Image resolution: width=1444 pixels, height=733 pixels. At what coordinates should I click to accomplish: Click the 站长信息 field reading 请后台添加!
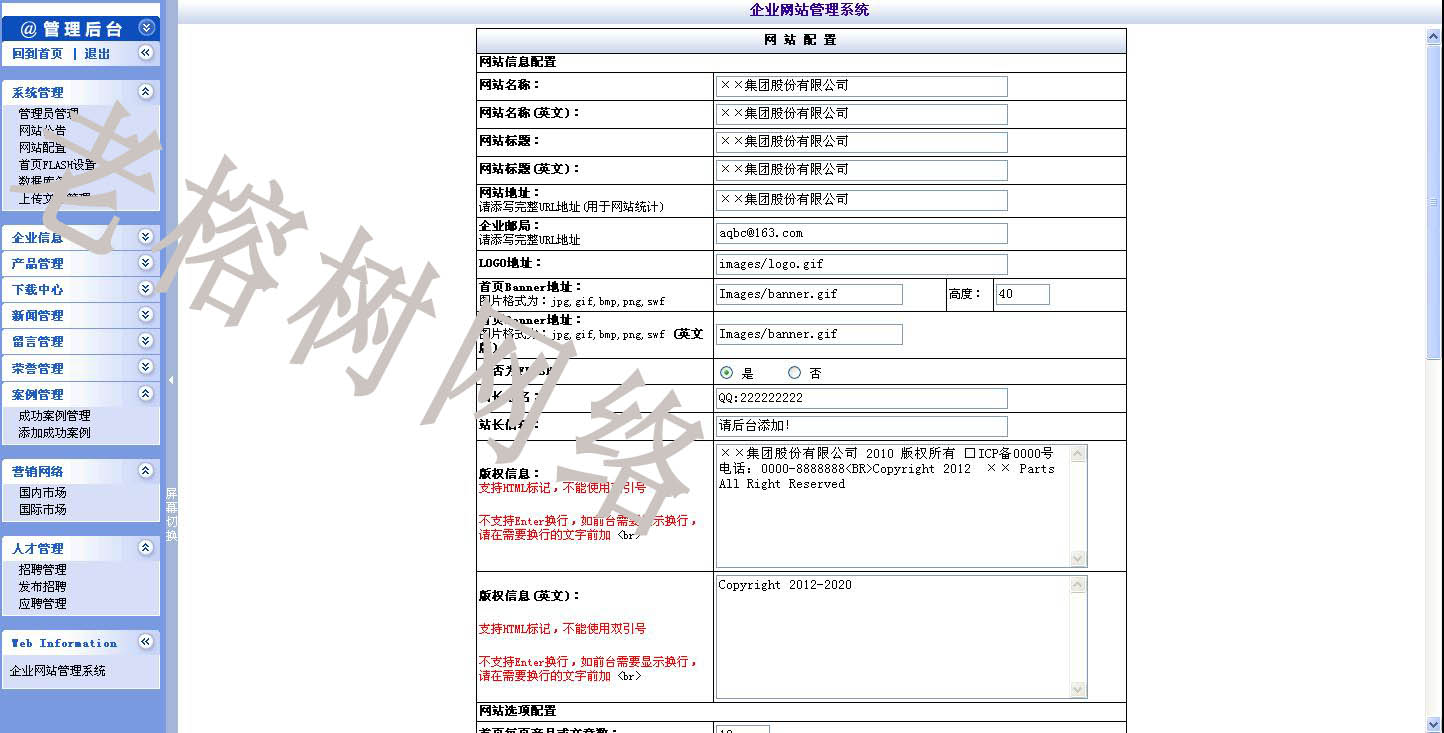pos(861,426)
